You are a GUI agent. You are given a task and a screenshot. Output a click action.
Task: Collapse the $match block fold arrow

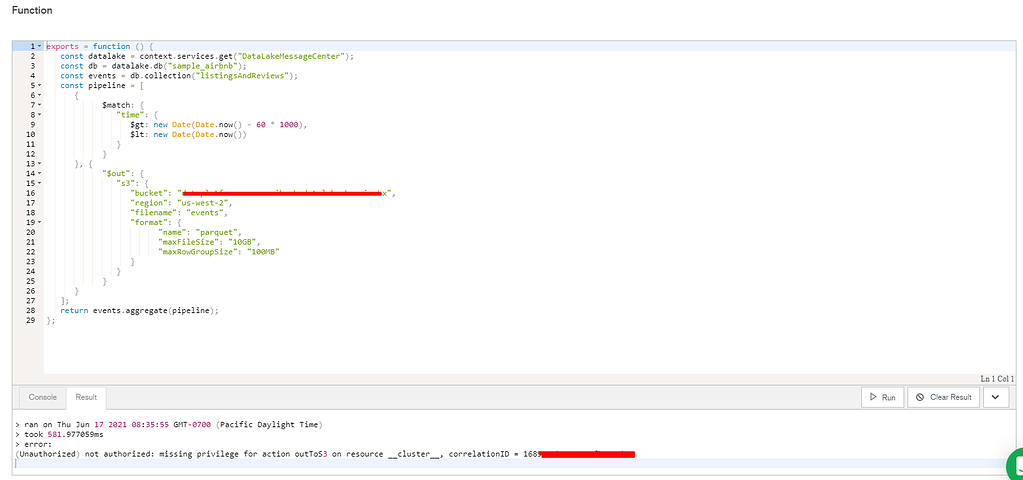tap(39, 104)
